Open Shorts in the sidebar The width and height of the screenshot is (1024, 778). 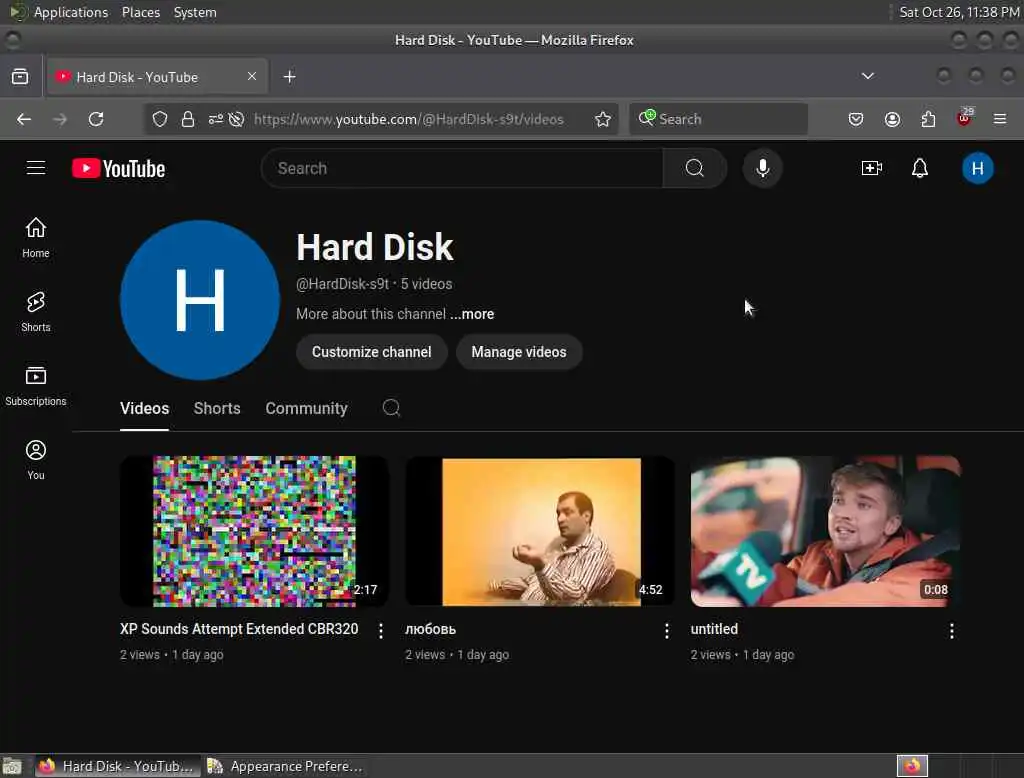coord(36,312)
